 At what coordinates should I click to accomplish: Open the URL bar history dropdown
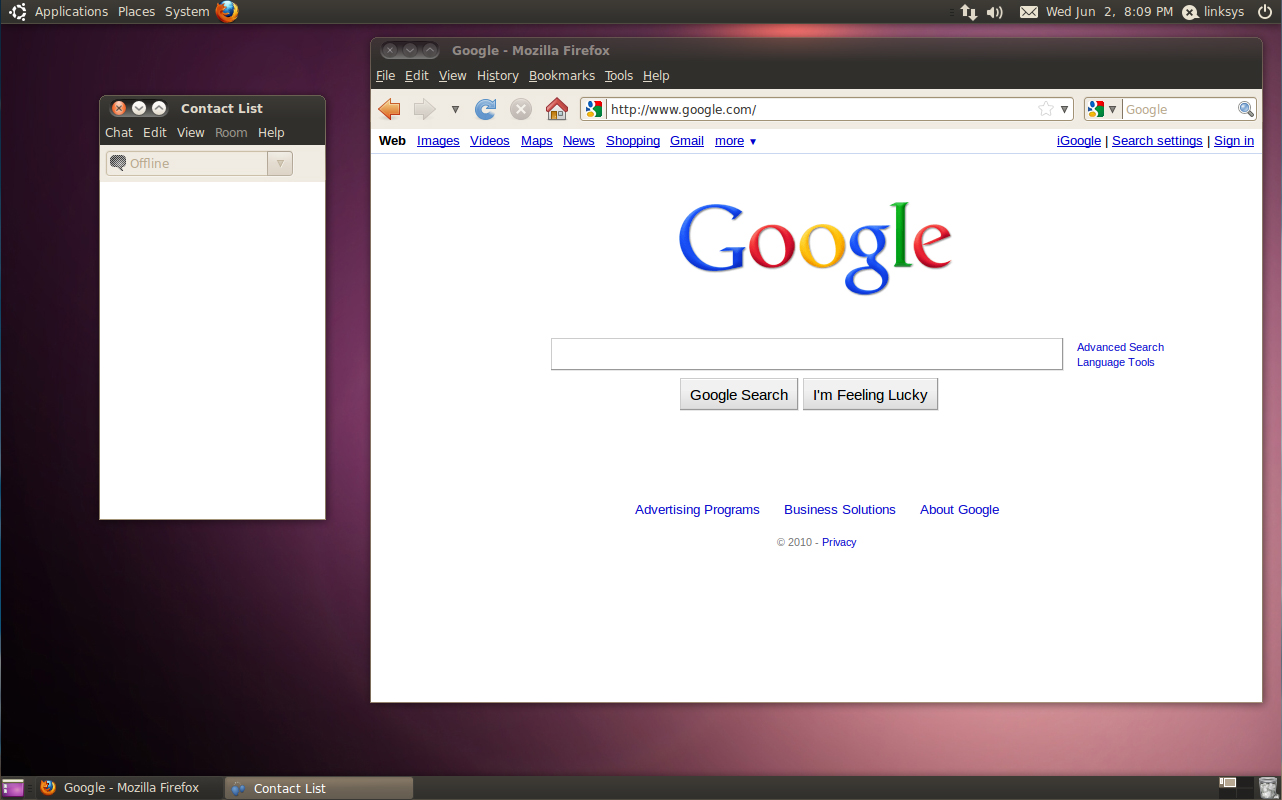pos(1065,109)
